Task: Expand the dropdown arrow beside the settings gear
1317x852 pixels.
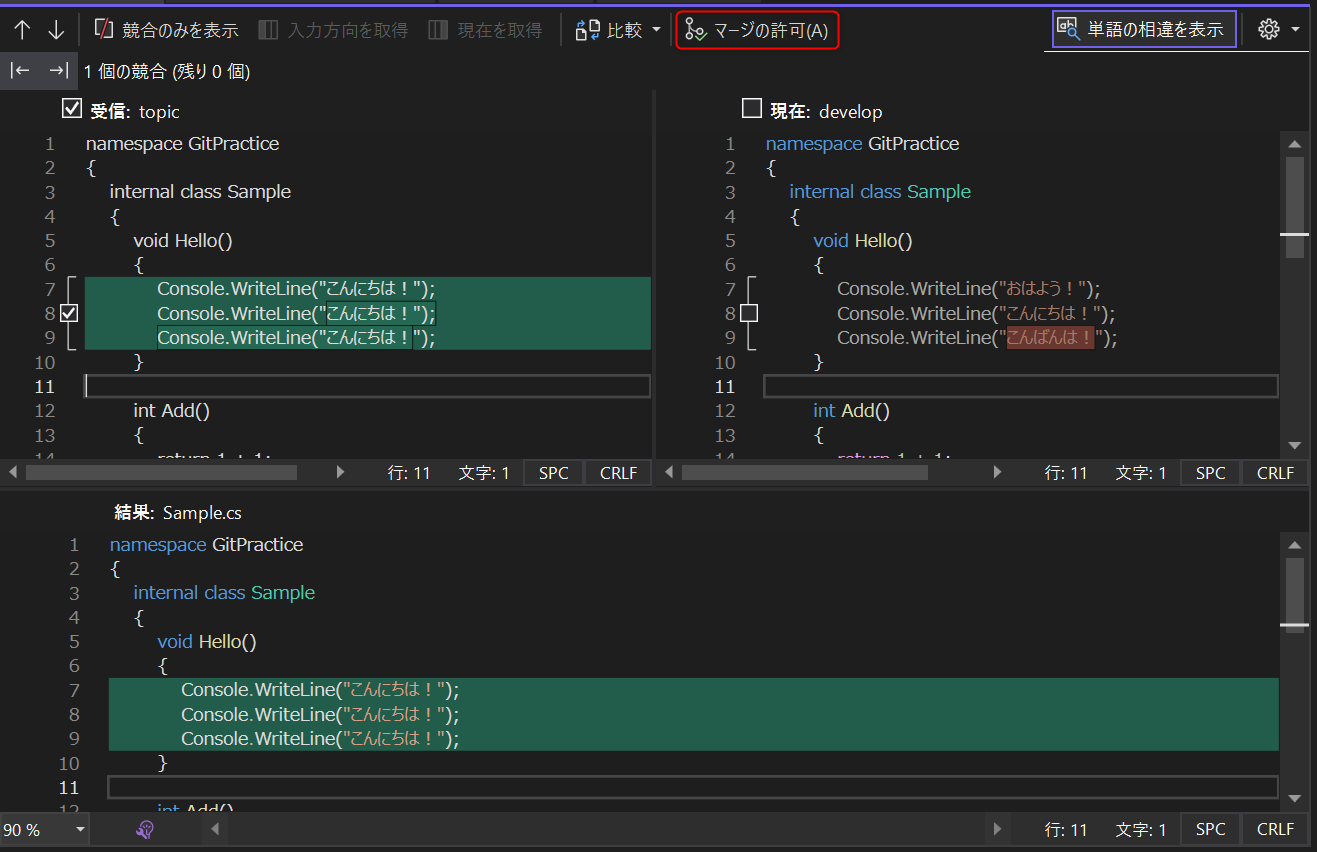Action: pyautogui.click(x=1296, y=30)
